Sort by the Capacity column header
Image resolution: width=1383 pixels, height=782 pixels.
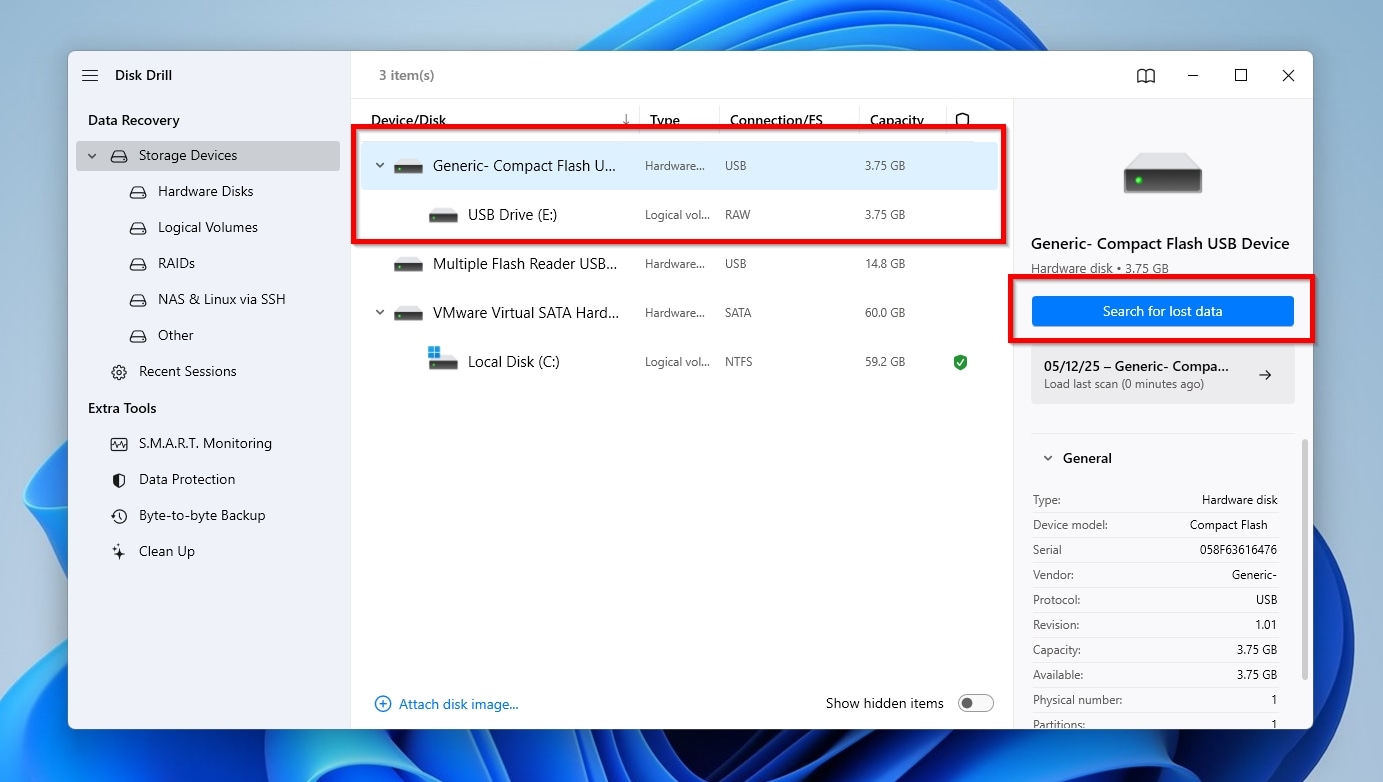pyautogui.click(x=897, y=120)
